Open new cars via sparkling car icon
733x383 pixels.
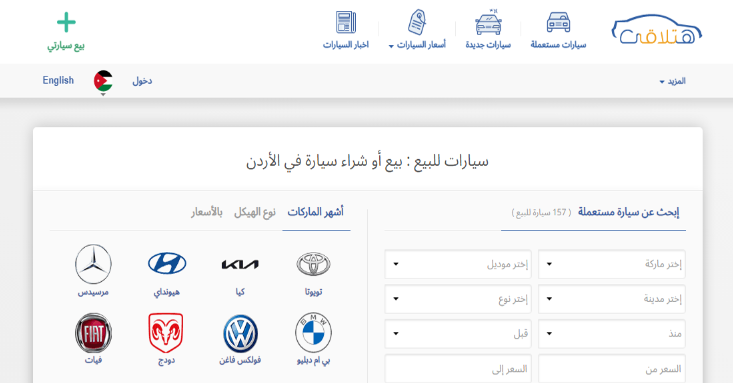488,22
